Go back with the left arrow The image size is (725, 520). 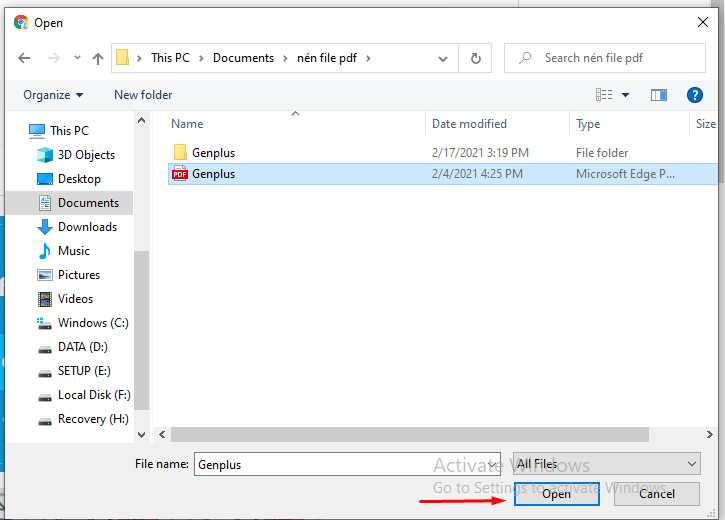[24, 58]
